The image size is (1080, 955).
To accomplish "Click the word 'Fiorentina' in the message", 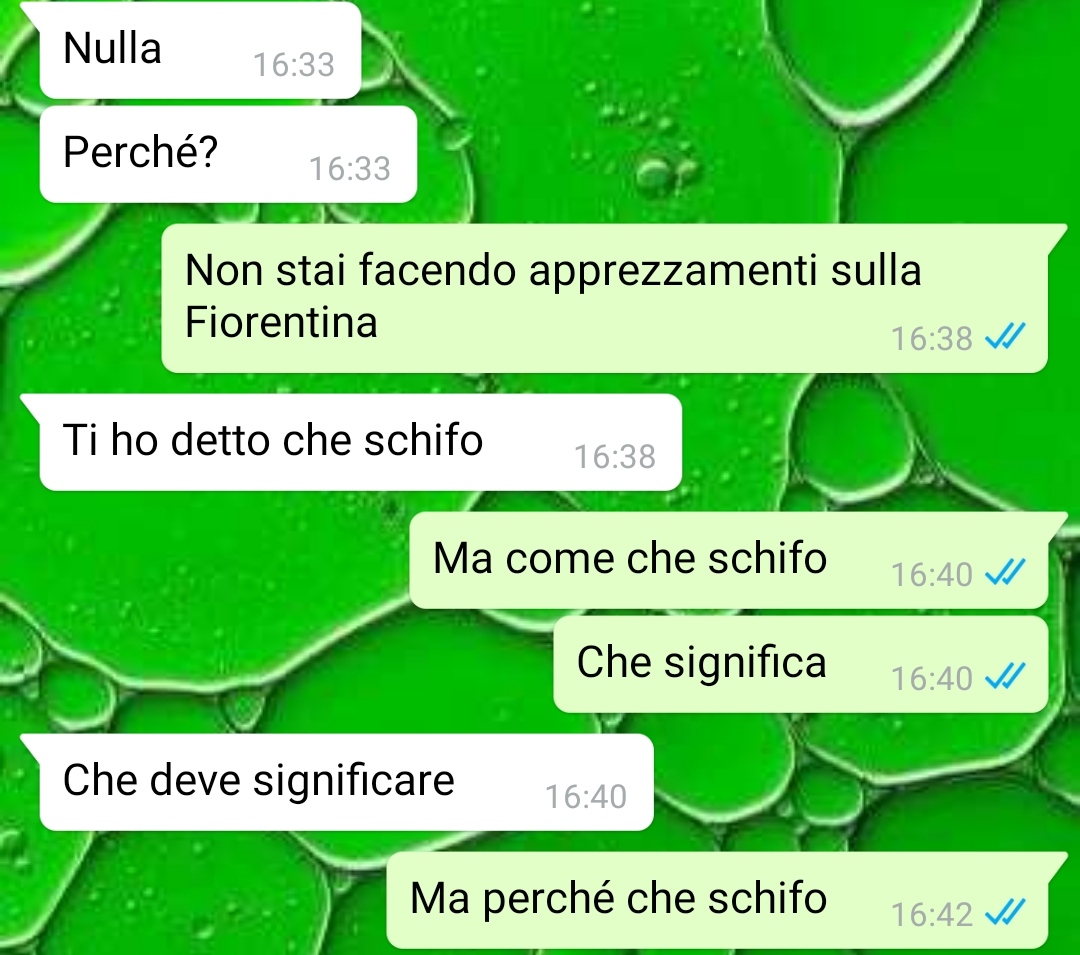I will (x=281, y=322).
